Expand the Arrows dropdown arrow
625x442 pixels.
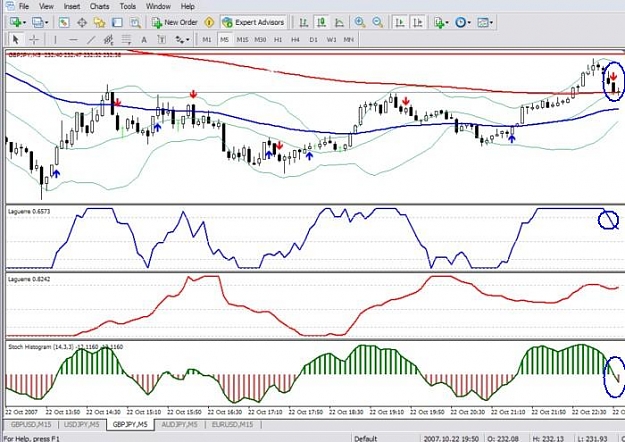pyautogui.click(x=188, y=39)
